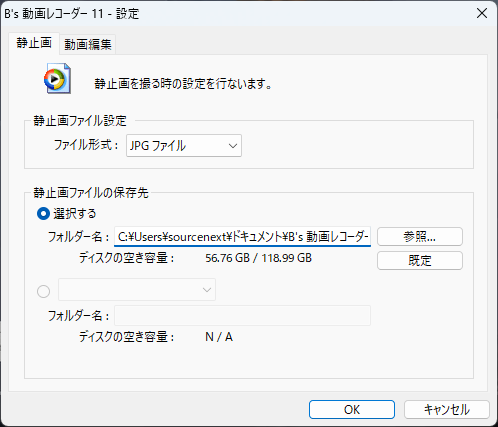Expand the ファイル形式 JPG ファイル dropdown
Viewport: 498px width, 427px height.
(184, 146)
